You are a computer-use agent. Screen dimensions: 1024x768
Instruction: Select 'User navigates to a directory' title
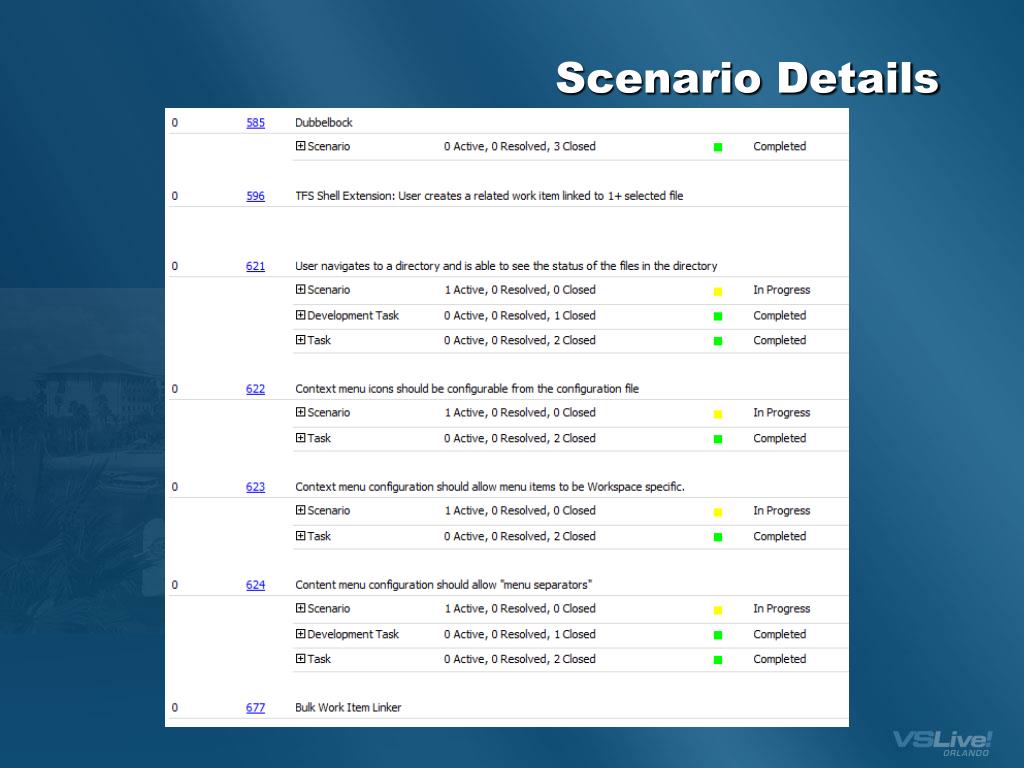[506, 266]
